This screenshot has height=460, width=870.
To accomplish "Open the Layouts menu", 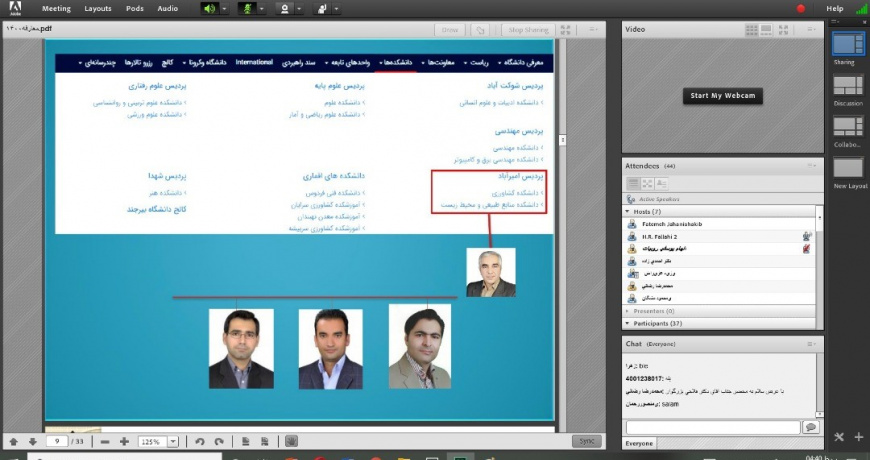I will [98, 8].
